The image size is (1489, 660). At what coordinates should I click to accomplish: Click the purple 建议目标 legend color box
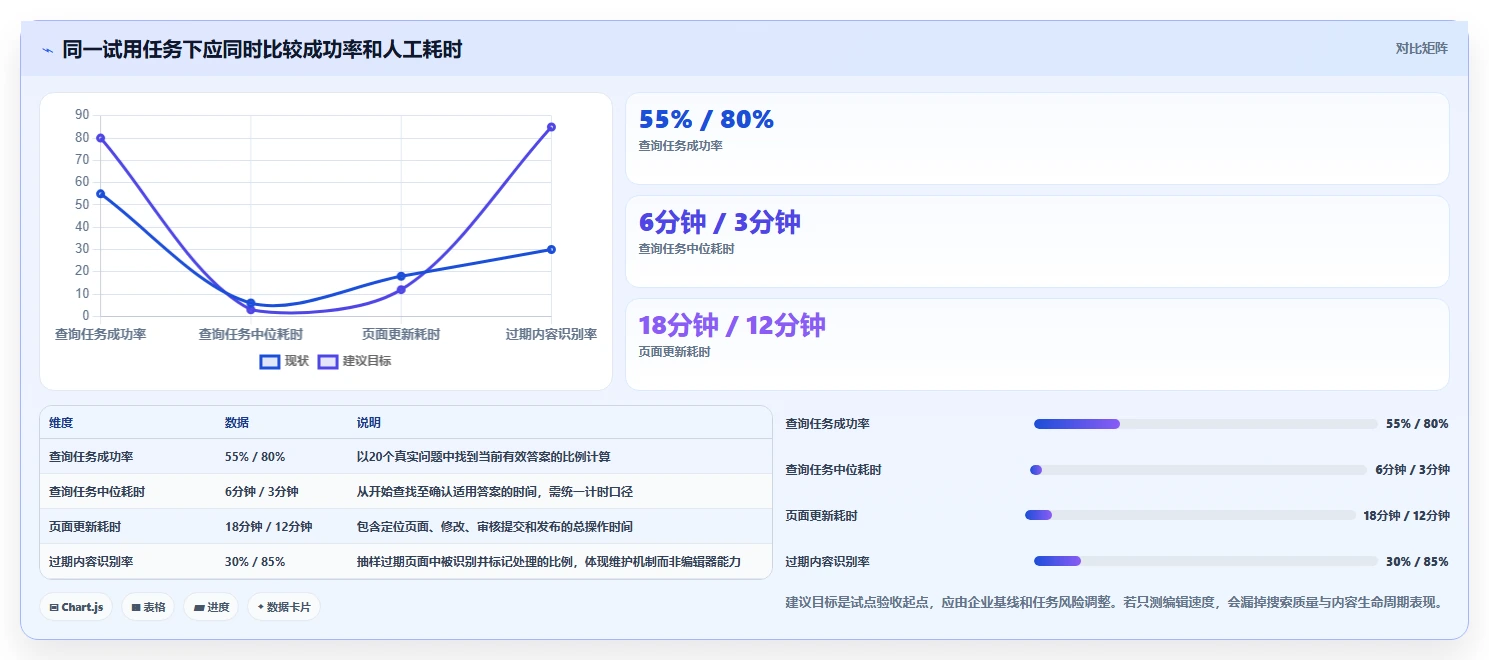pyautogui.click(x=328, y=361)
